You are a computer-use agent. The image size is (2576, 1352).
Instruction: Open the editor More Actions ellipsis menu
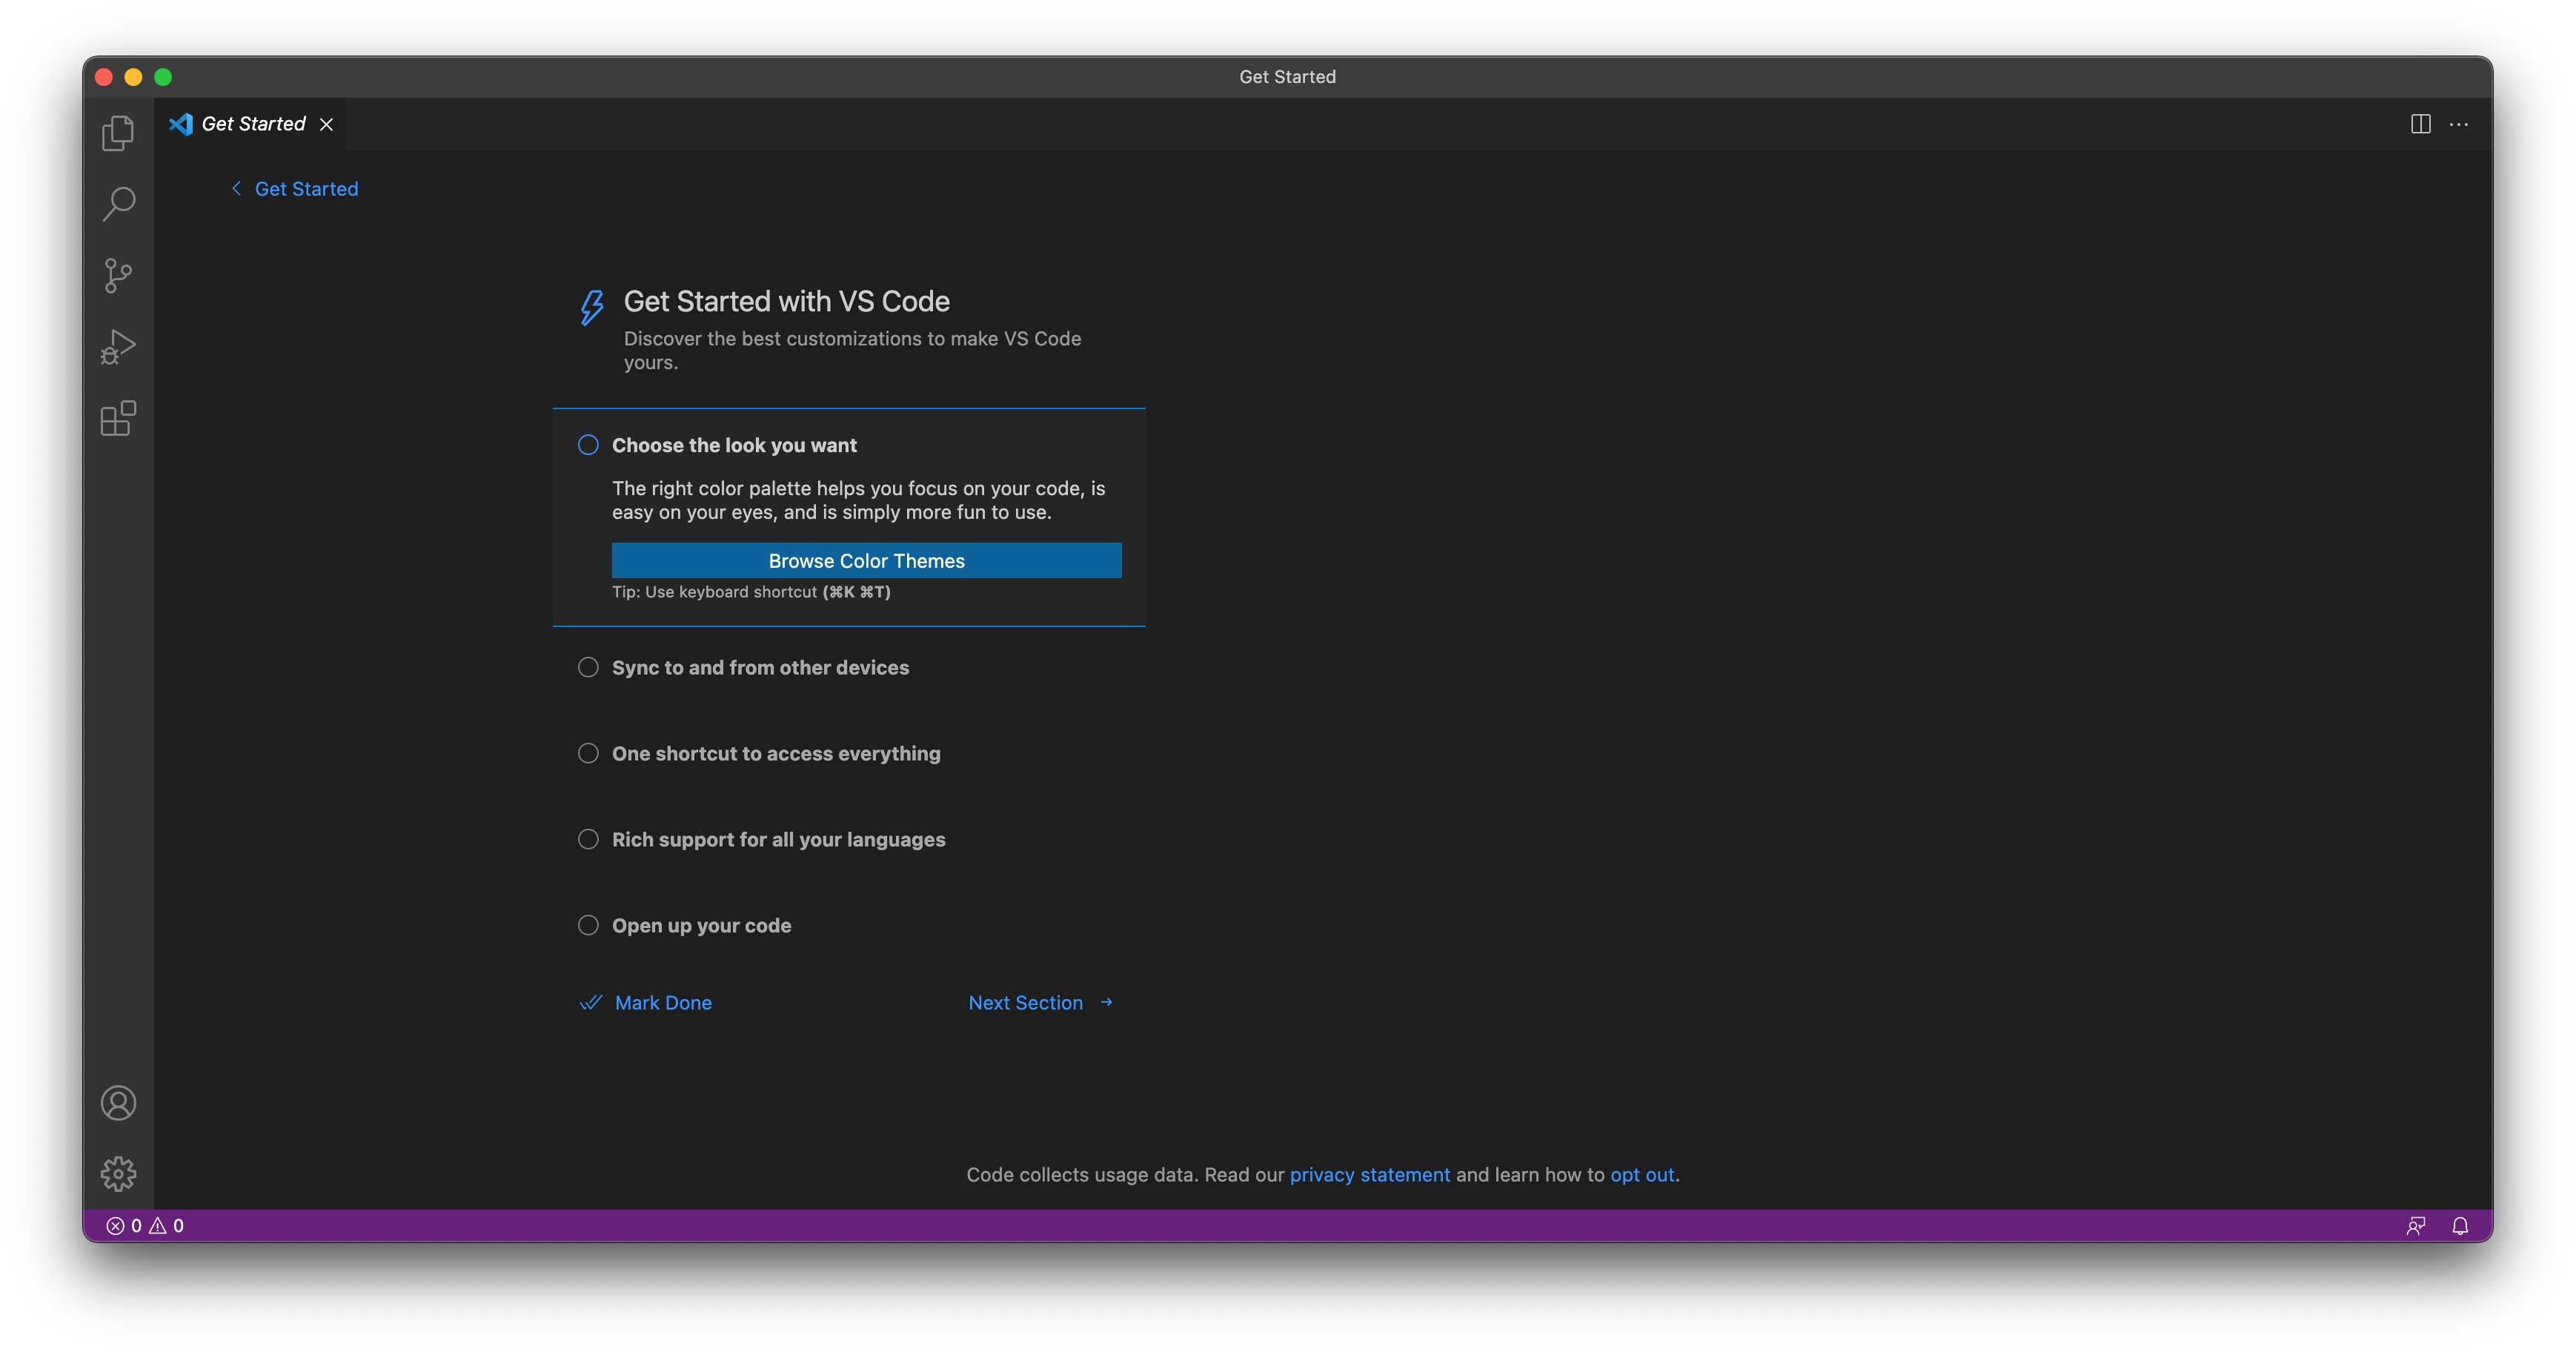pyautogui.click(x=2459, y=124)
